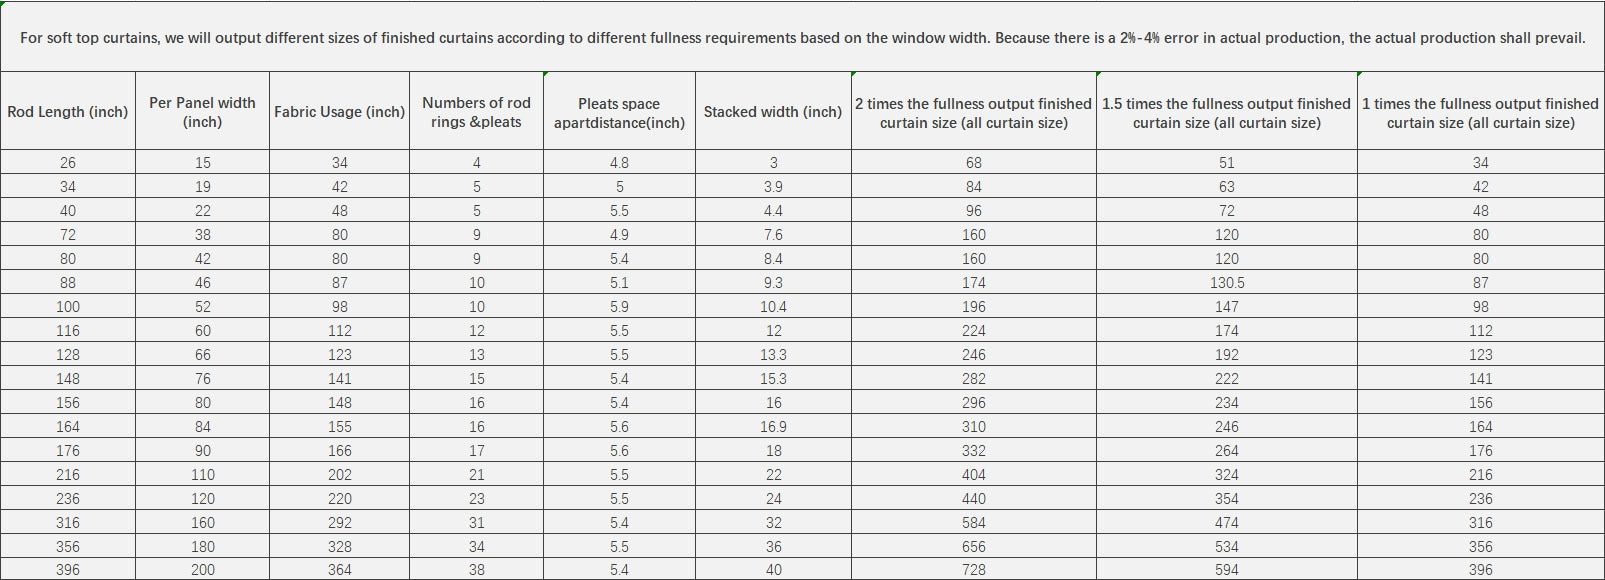1605x580 pixels.
Task: Click the stacked width value 16.9
Action: 773,427
